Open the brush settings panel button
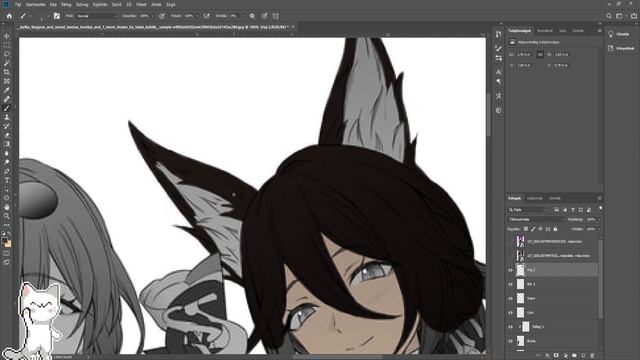 [x=57, y=16]
